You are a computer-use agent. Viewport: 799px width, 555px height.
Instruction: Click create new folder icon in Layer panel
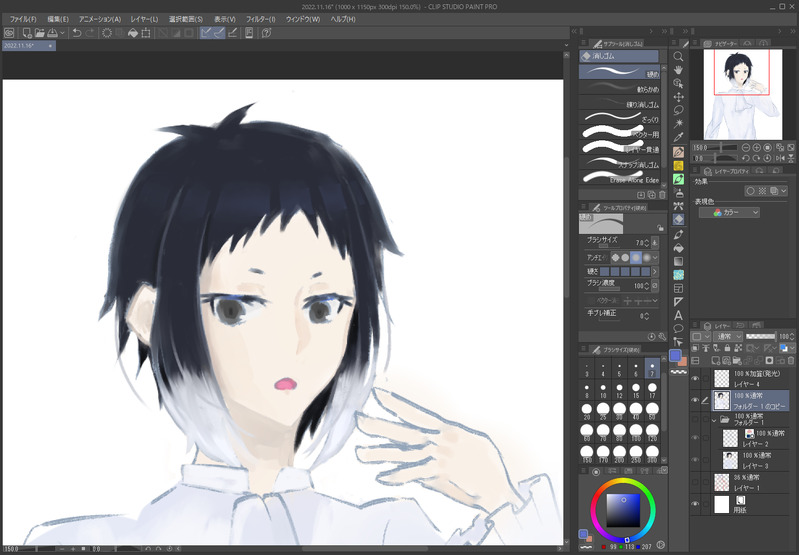(x=737, y=360)
